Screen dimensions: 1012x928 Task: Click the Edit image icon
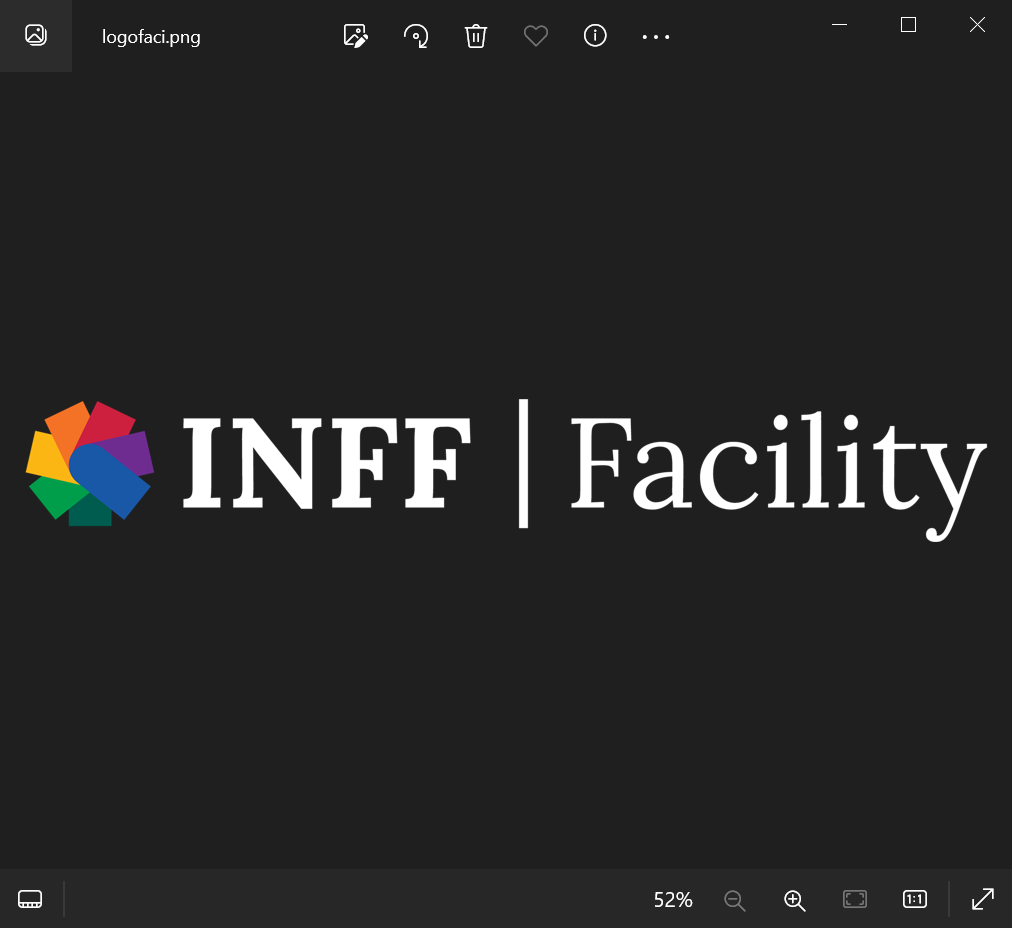pos(356,35)
